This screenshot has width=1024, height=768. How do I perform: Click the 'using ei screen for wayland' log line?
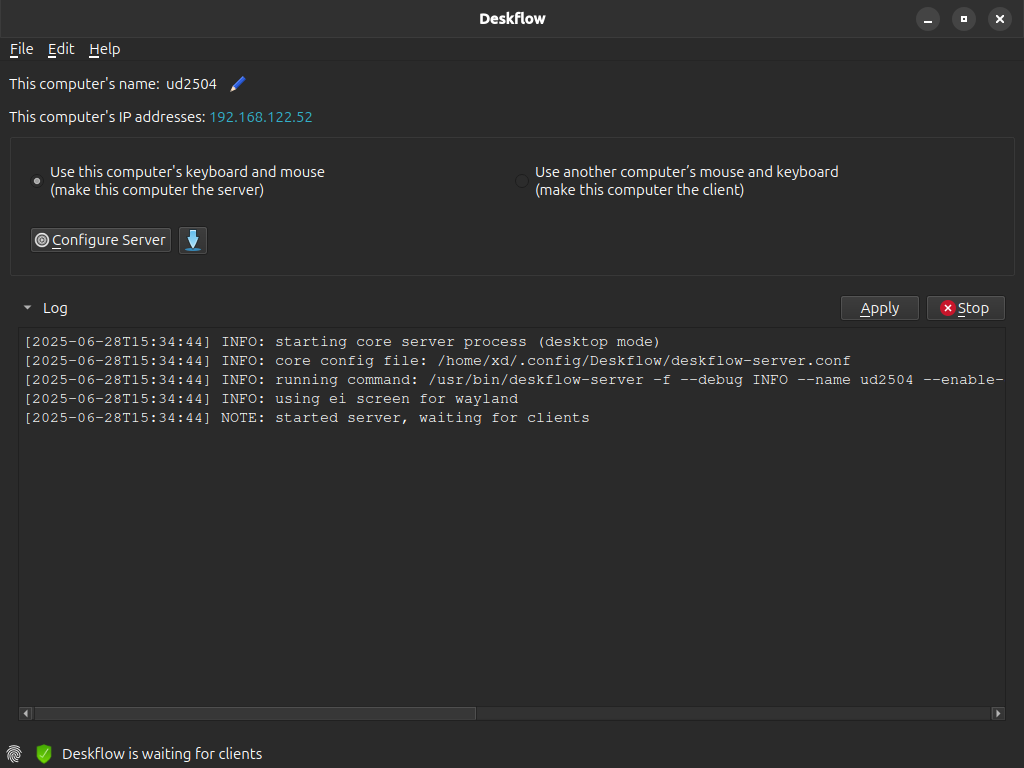(x=271, y=399)
